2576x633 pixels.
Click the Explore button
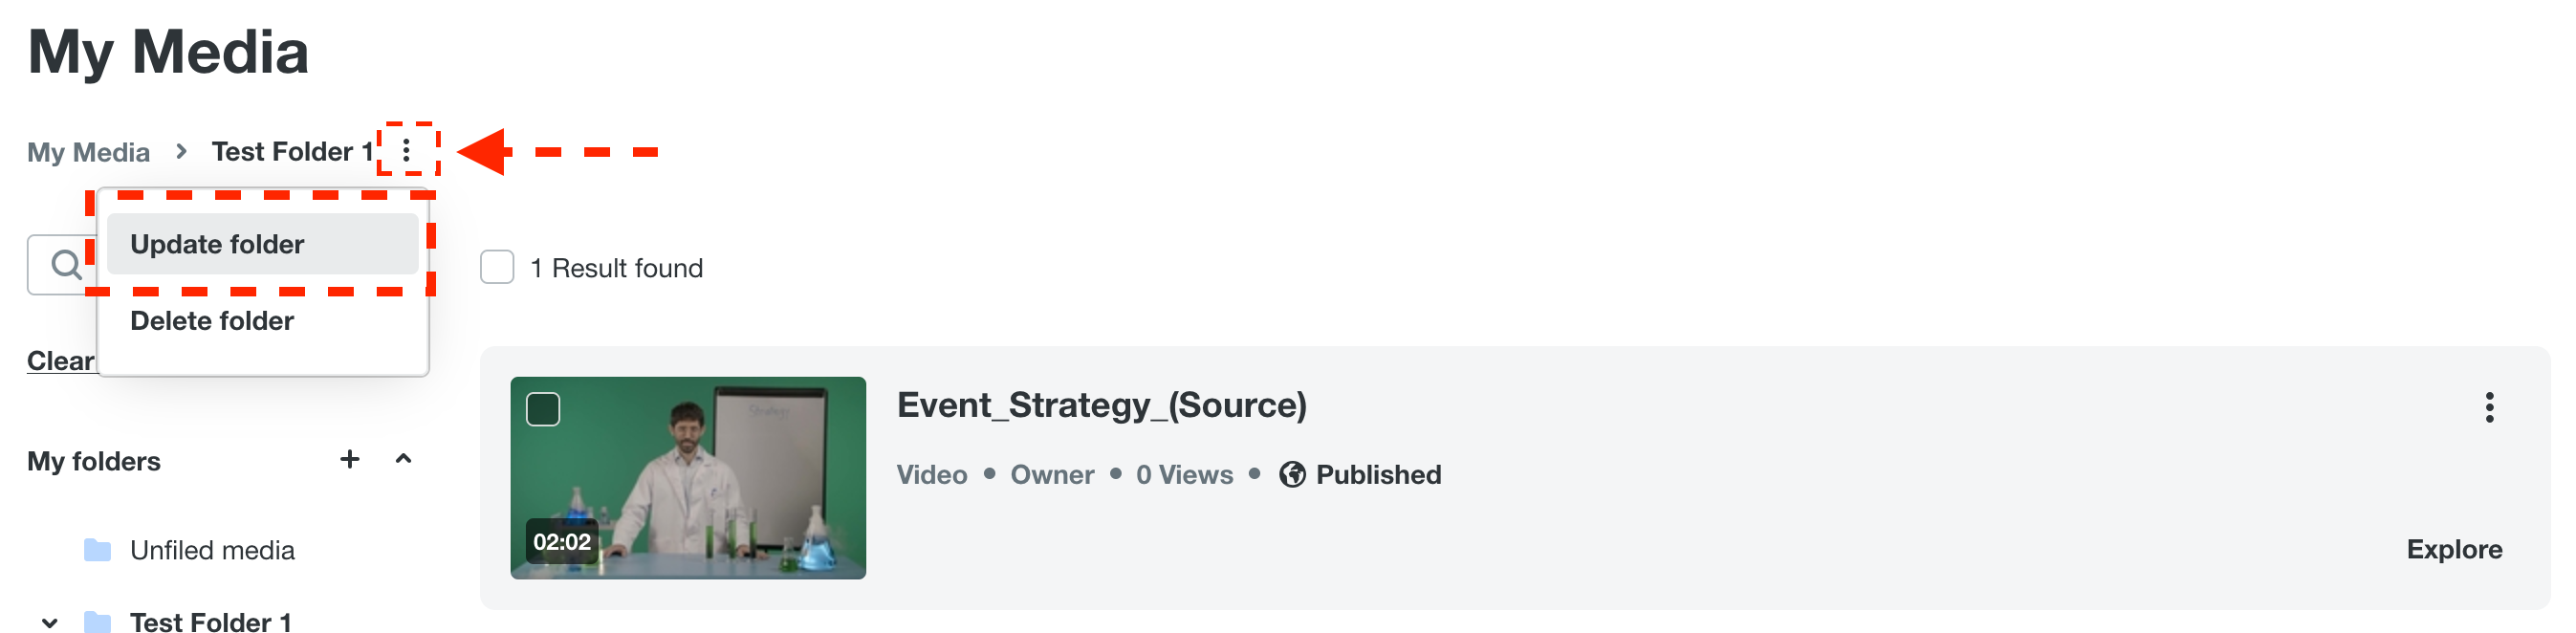pyautogui.click(x=2453, y=549)
